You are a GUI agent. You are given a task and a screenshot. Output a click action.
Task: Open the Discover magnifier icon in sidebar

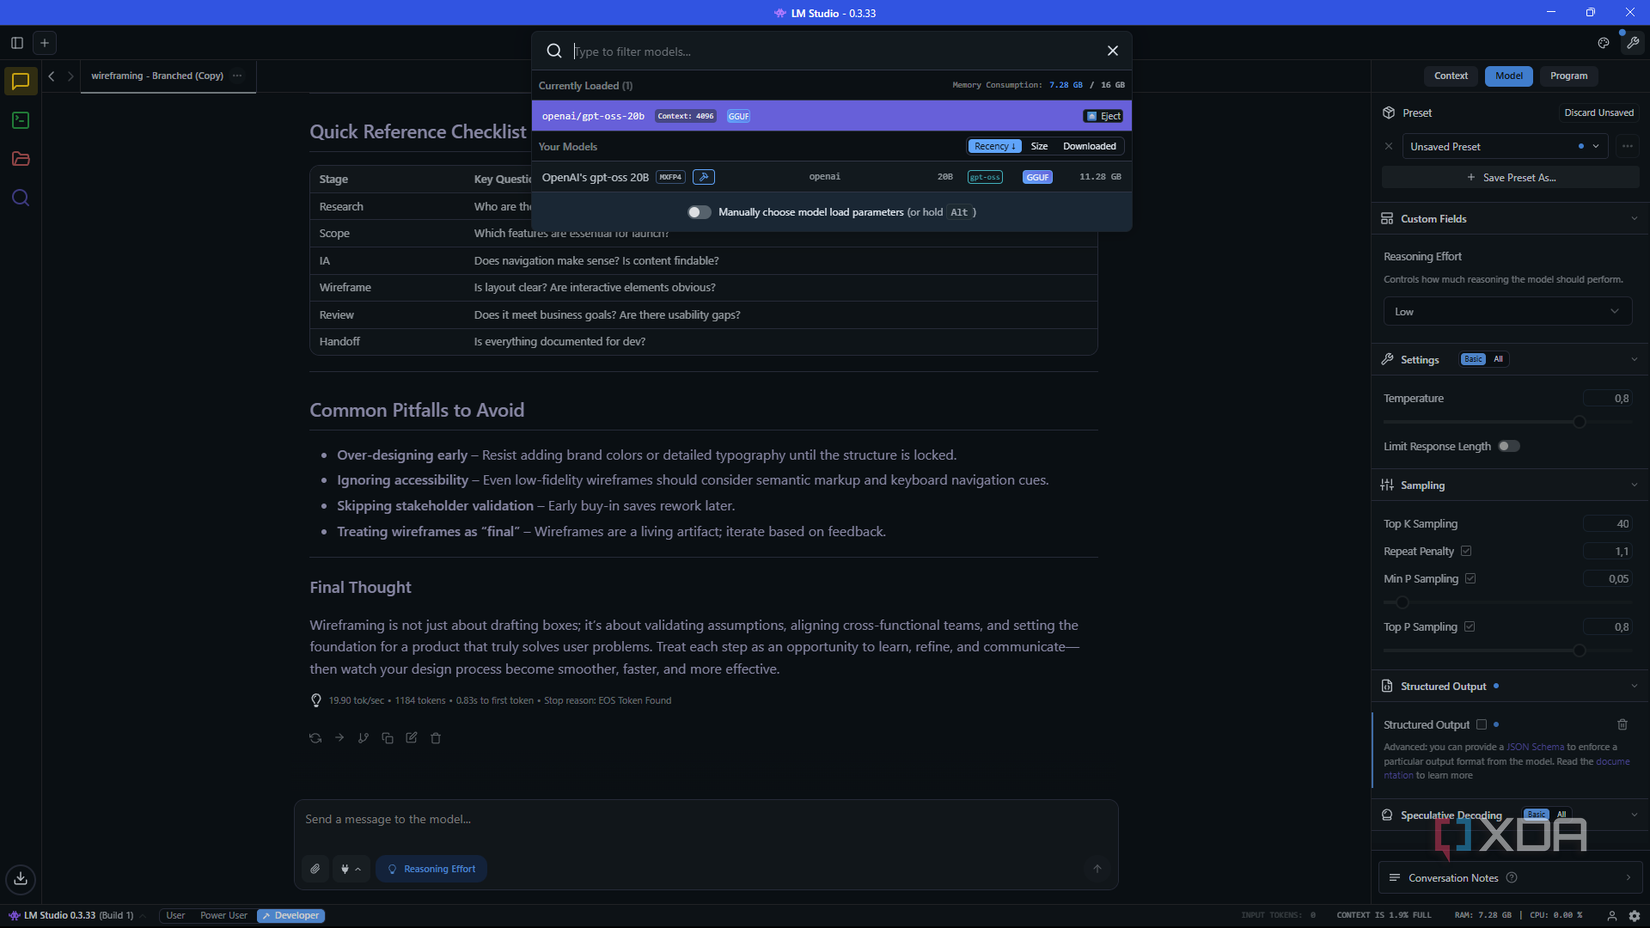(x=20, y=198)
